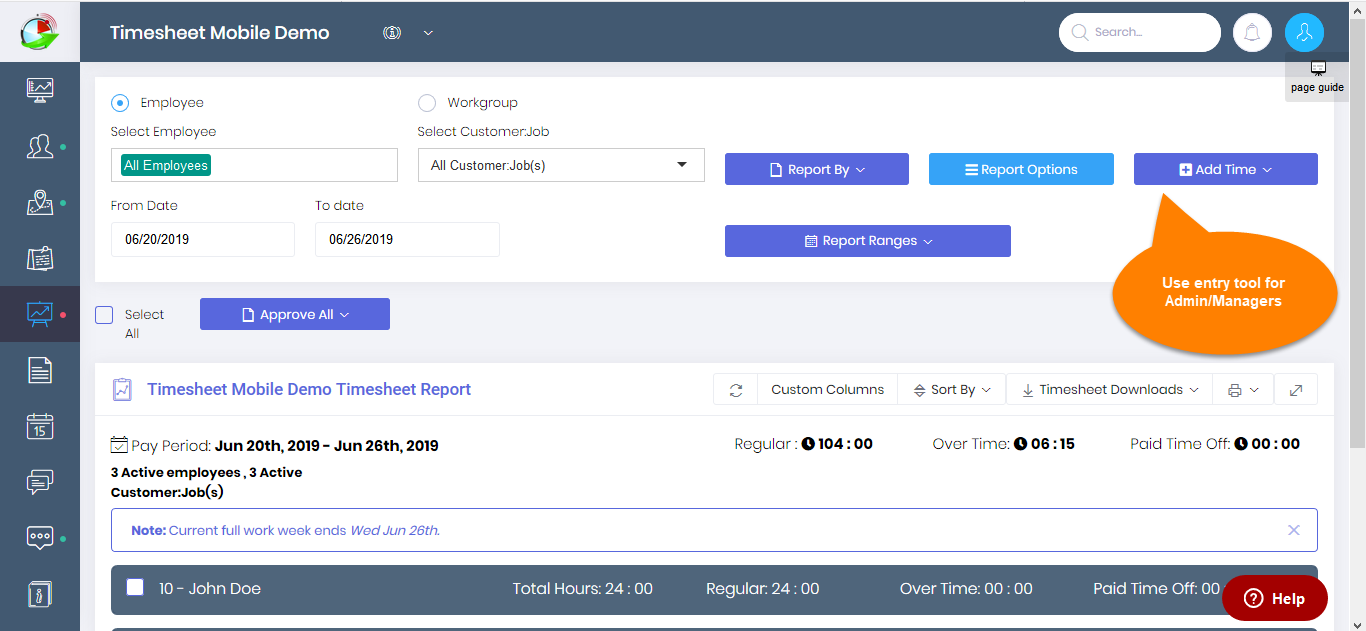The height and width of the screenshot is (631, 1366).
Task: Open the chat messages icon in the sidebar
Action: coord(40,481)
